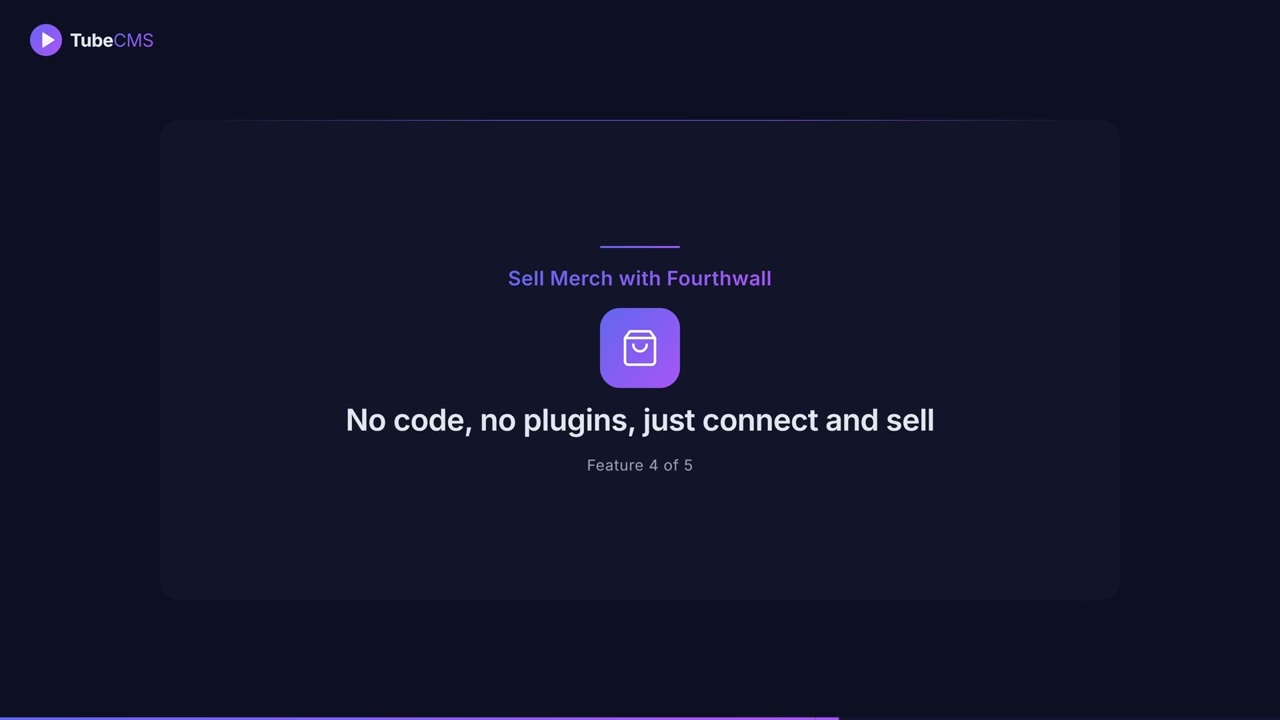Image resolution: width=1280 pixels, height=720 pixels.
Task: Click the word "Fourthwall" in the heading
Action: click(x=719, y=279)
